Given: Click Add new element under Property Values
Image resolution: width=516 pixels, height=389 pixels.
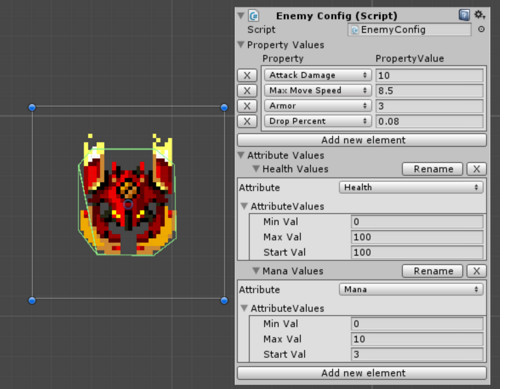Looking at the screenshot, I should click(362, 140).
